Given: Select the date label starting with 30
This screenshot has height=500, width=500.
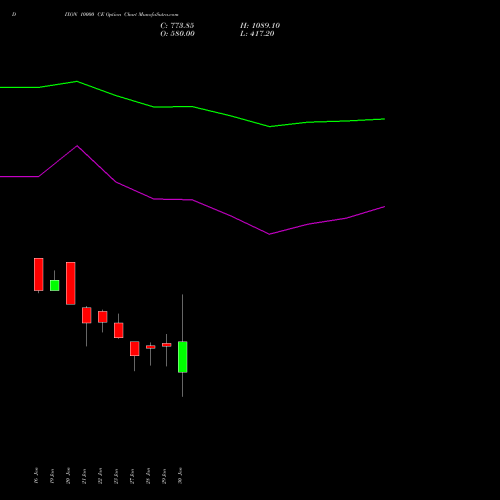Looking at the screenshot, I should tap(180, 476).
